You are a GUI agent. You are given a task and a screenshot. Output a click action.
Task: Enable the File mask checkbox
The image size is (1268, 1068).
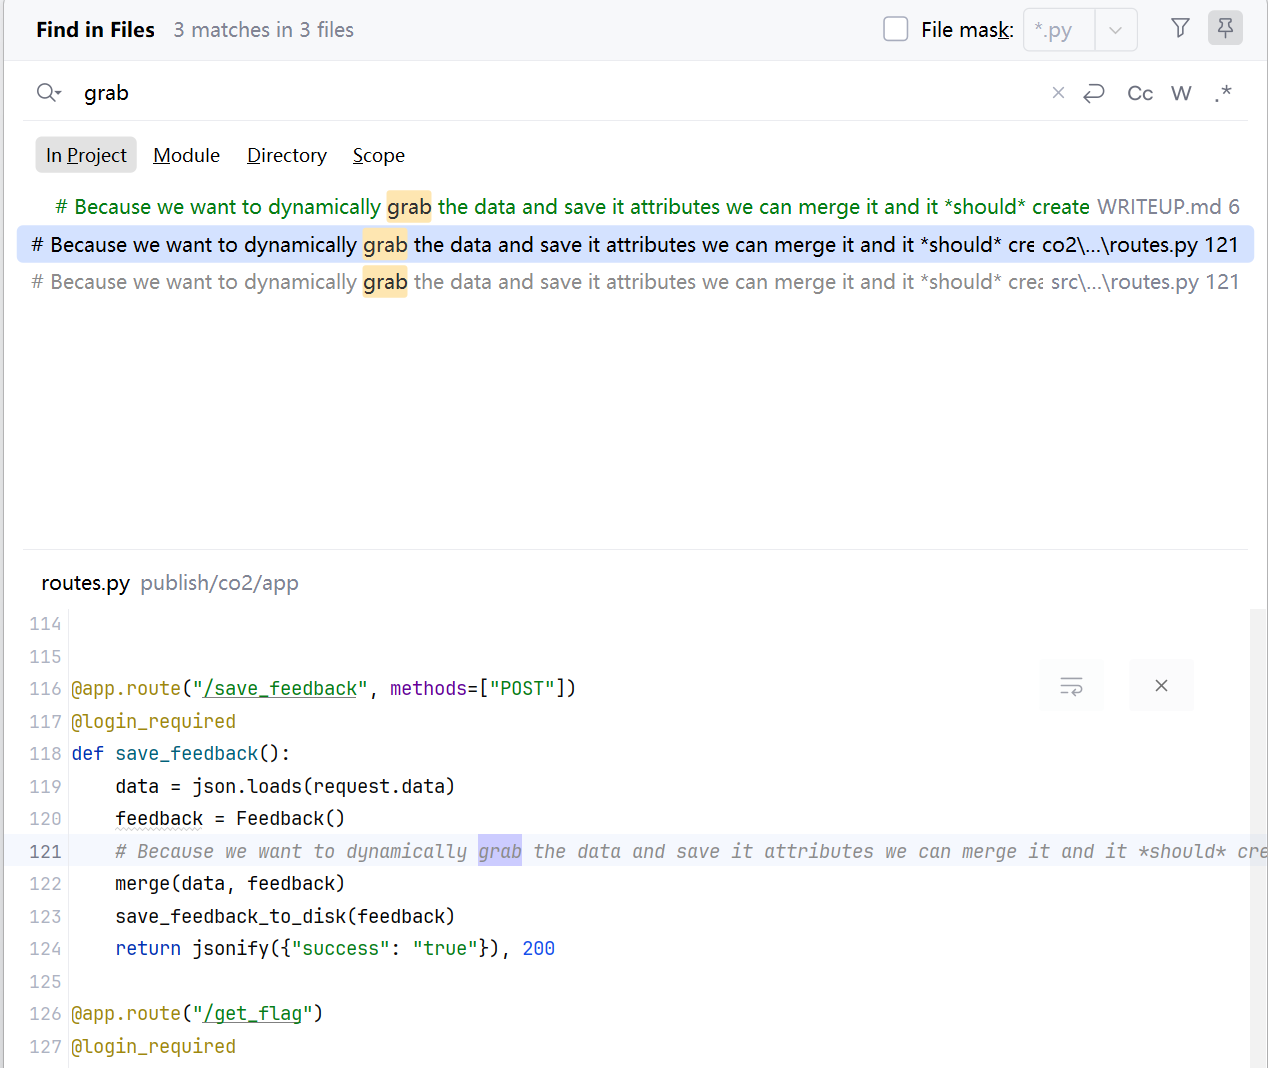(x=896, y=29)
